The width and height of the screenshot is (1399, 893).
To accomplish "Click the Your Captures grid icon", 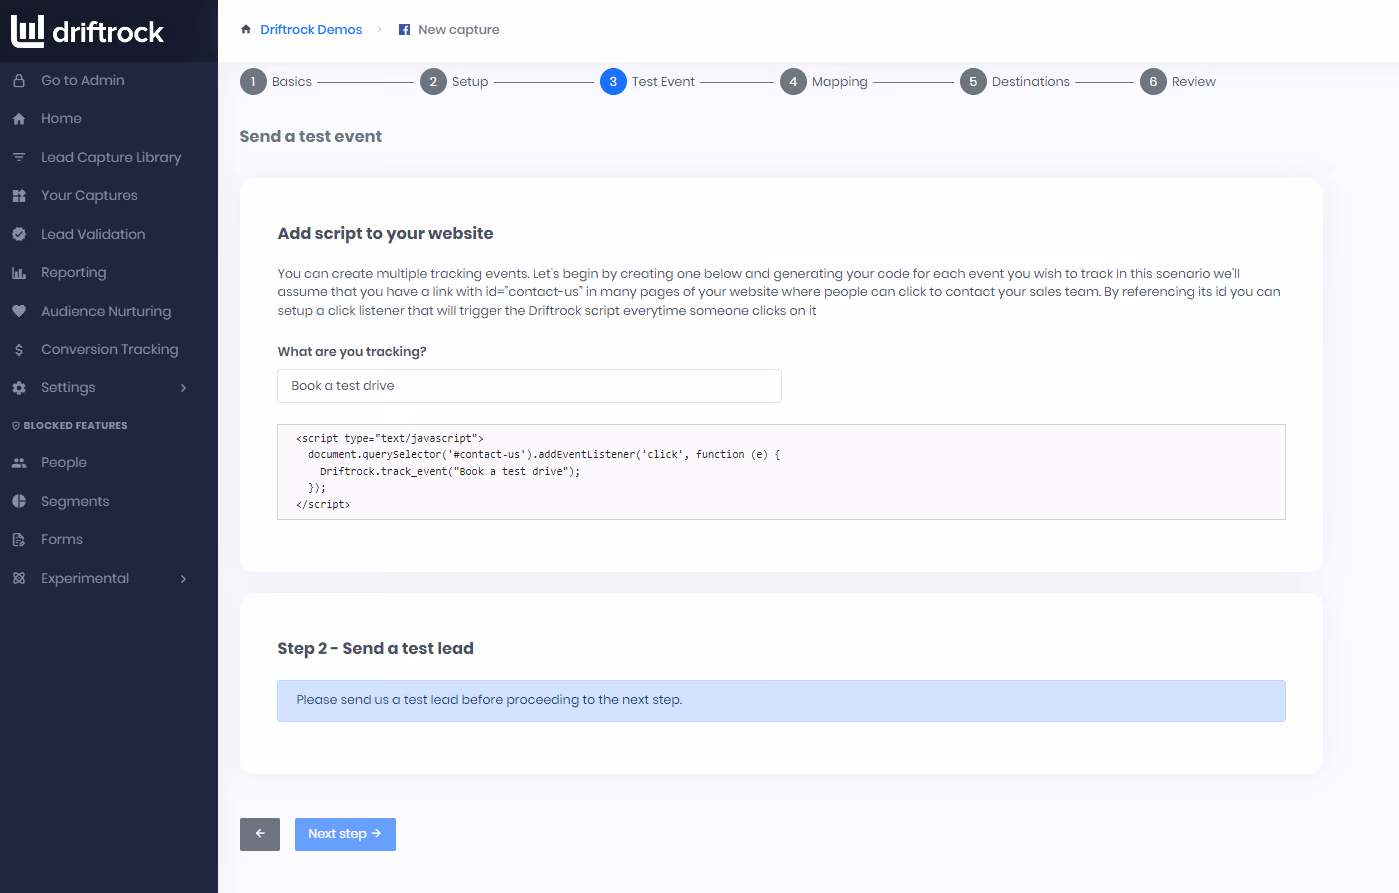I will click(19, 195).
